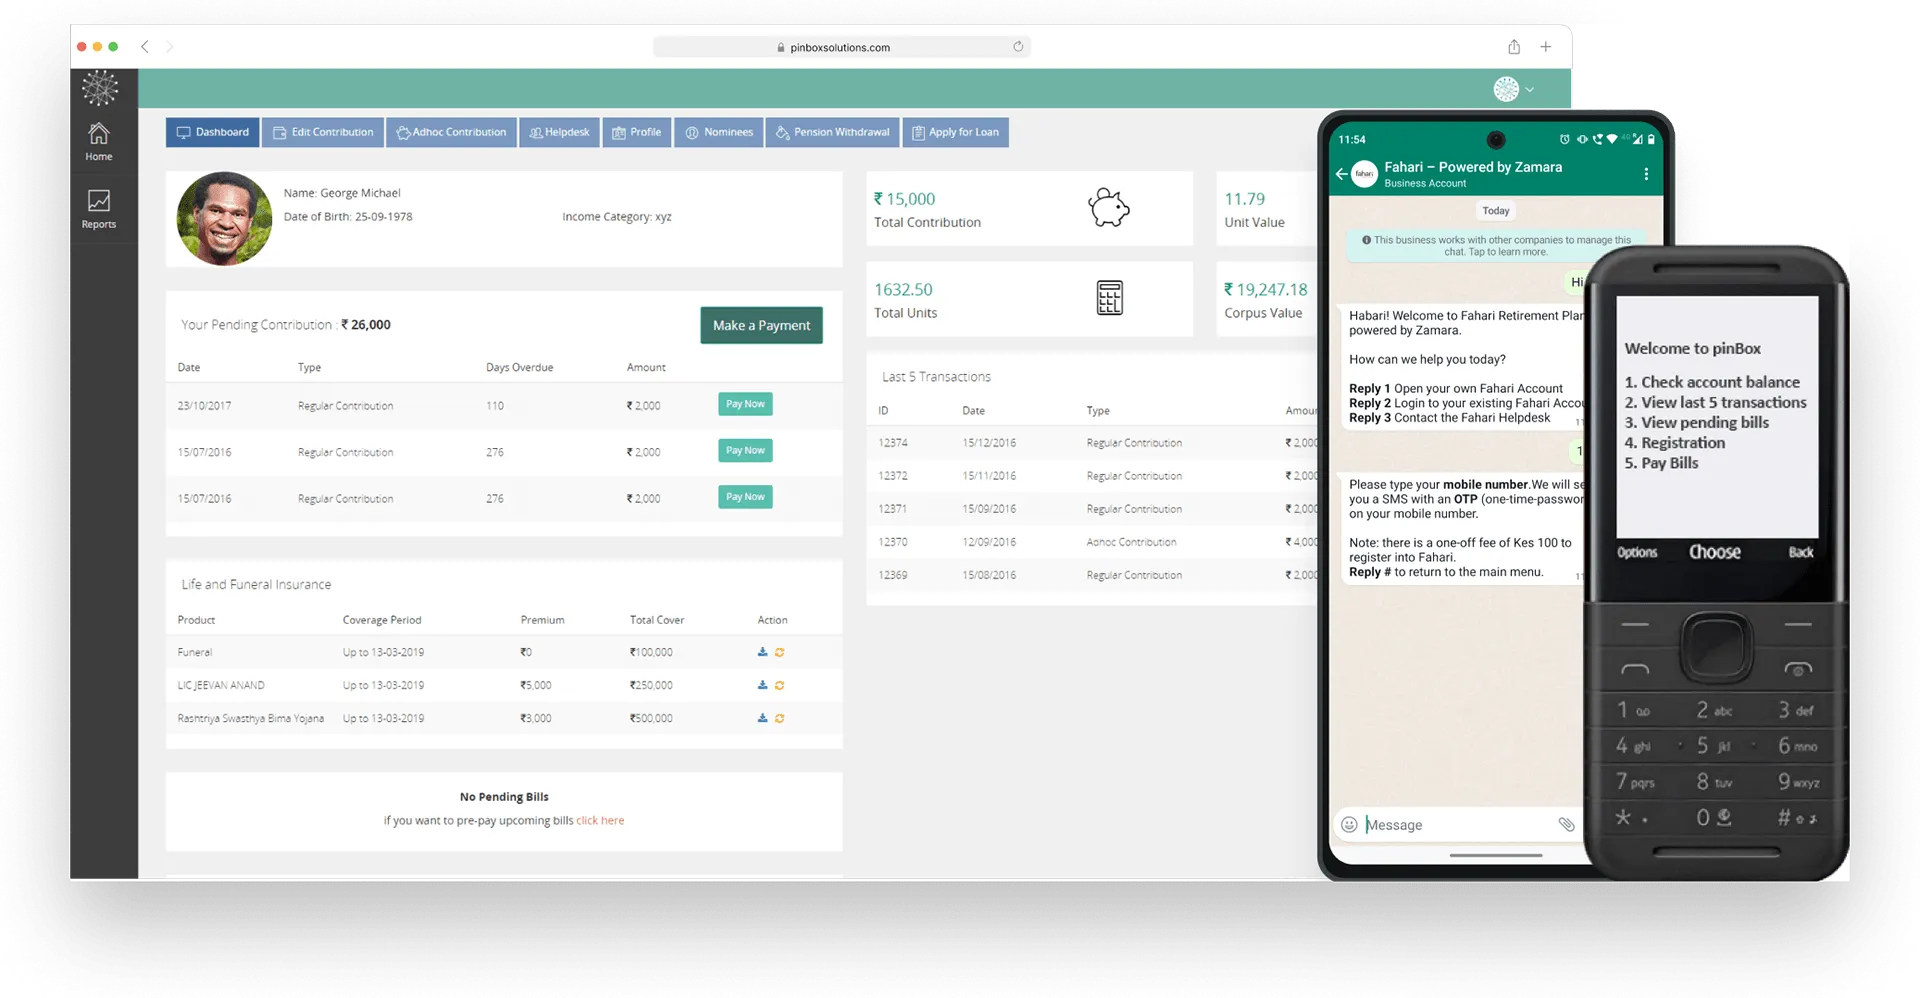Open the emoji picker in message bar
Image resolution: width=1920 pixels, height=998 pixels.
coord(1349,825)
